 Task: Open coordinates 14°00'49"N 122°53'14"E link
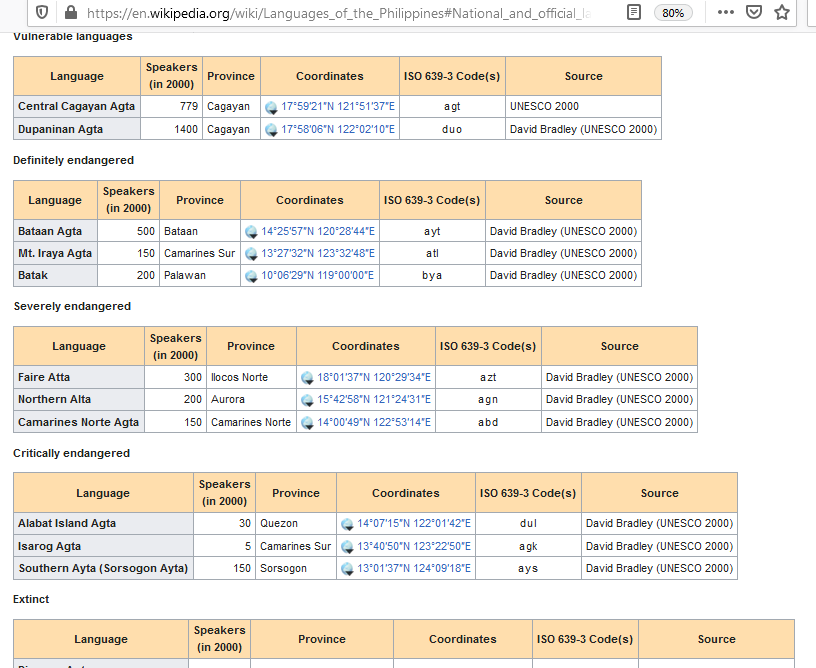(x=374, y=422)
